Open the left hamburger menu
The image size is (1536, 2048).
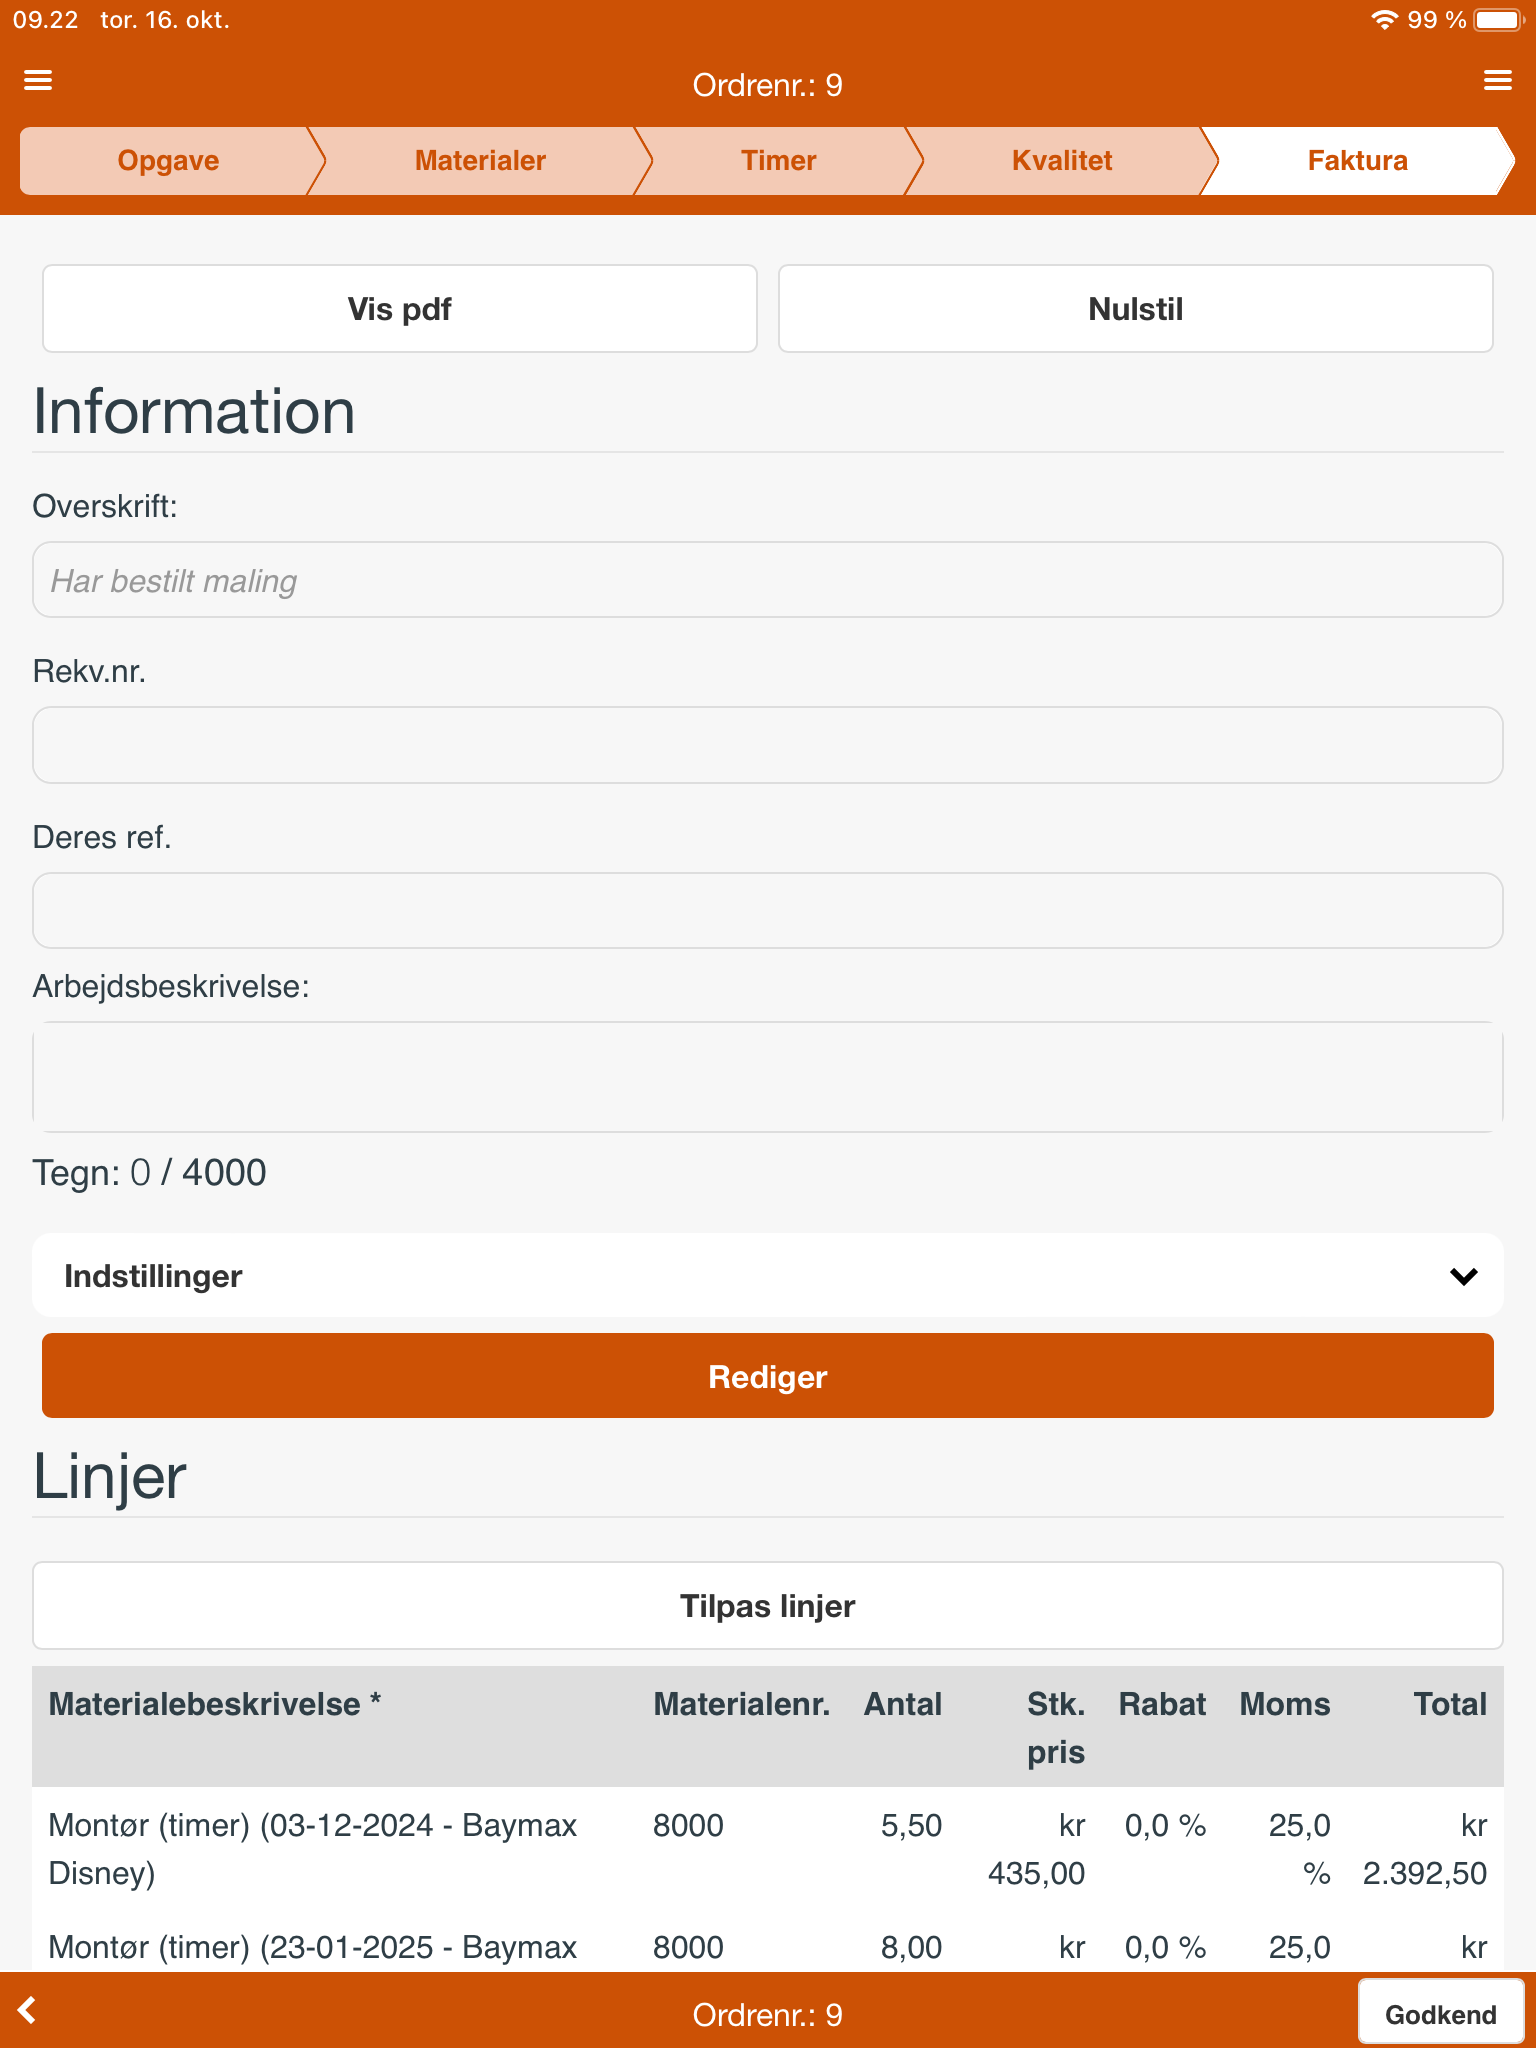[x=38, y=80]
